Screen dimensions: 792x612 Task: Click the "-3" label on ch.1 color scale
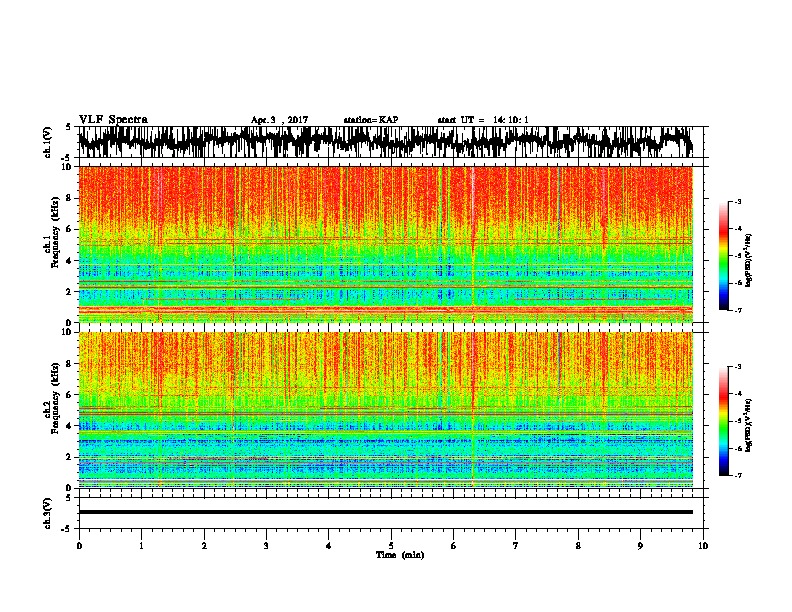click(737, 201)
